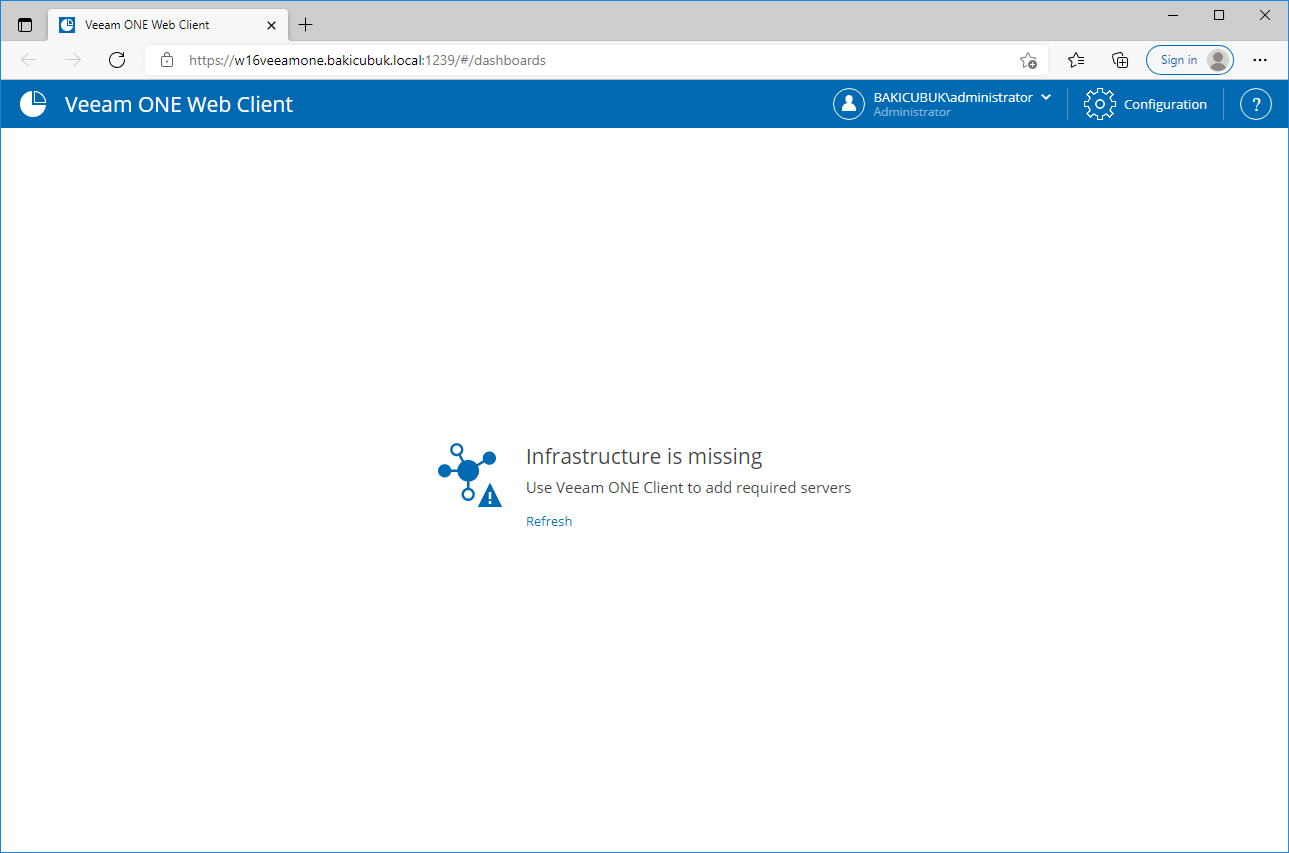Screen dimensions: 1289x853
Task: Select the Veeam ONE Web Client tab
Action: tap(168, 24)
